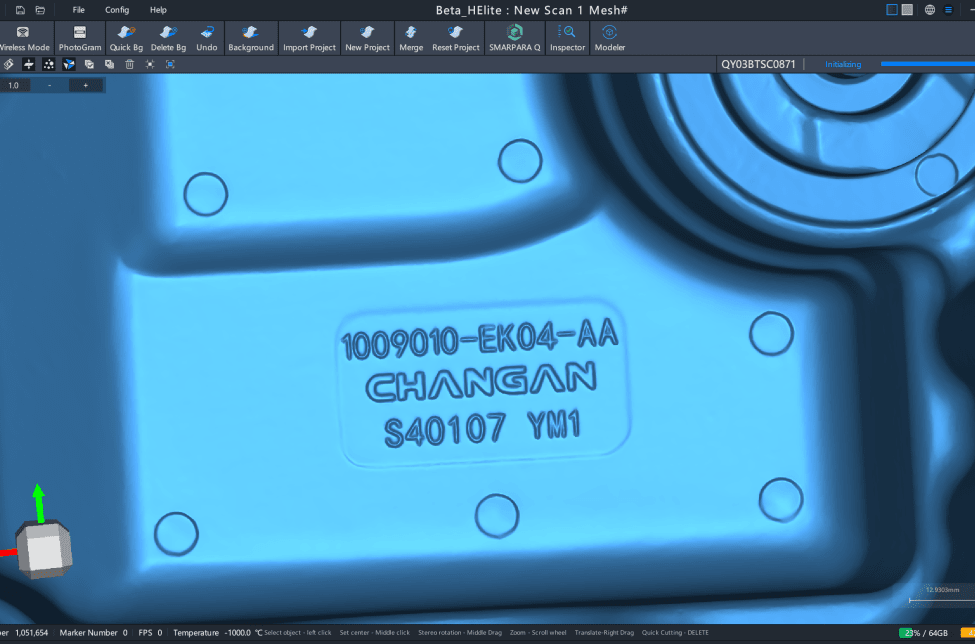Click the Background tool
975x644 pixels.
(251, 39)
